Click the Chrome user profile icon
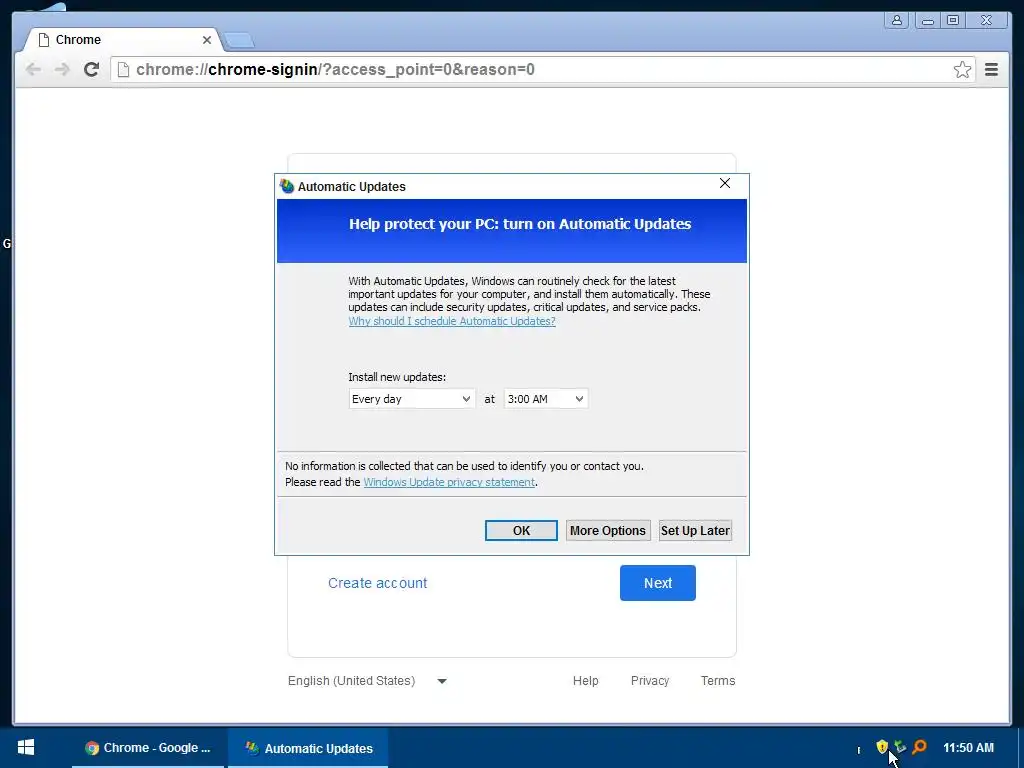Screen dimensions: 1024x768 click(x=897, y=20)
